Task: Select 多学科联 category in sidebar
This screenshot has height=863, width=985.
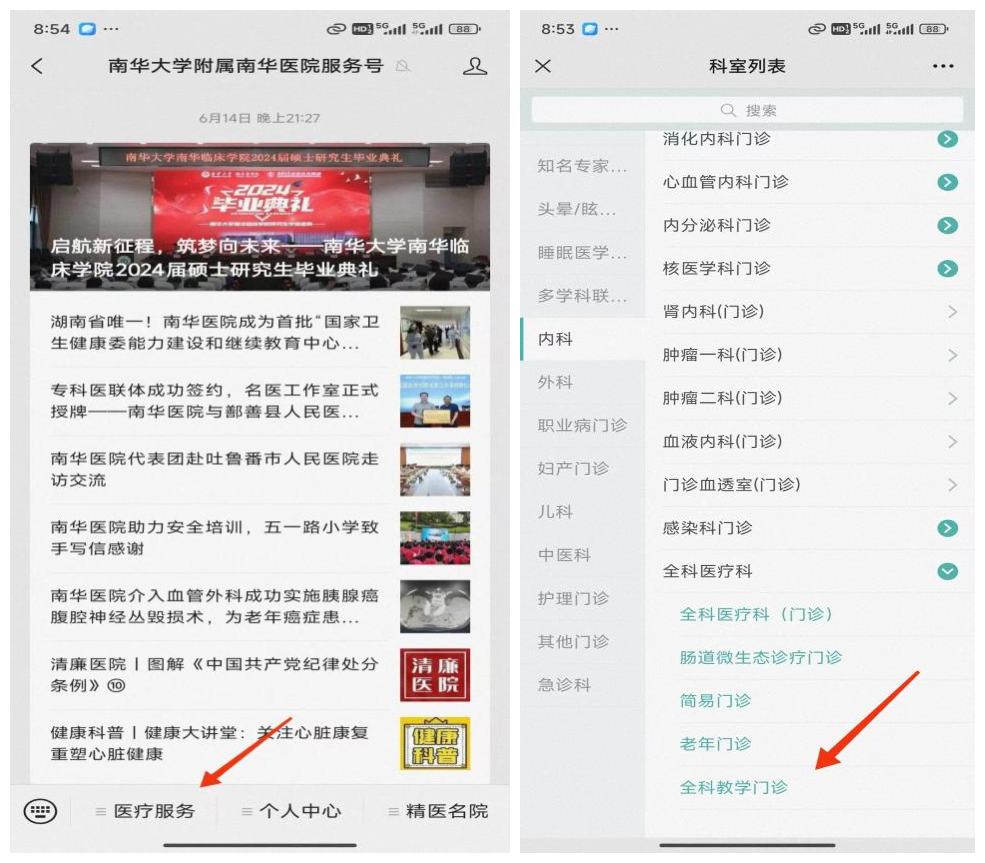Action: tap(582, 296)
